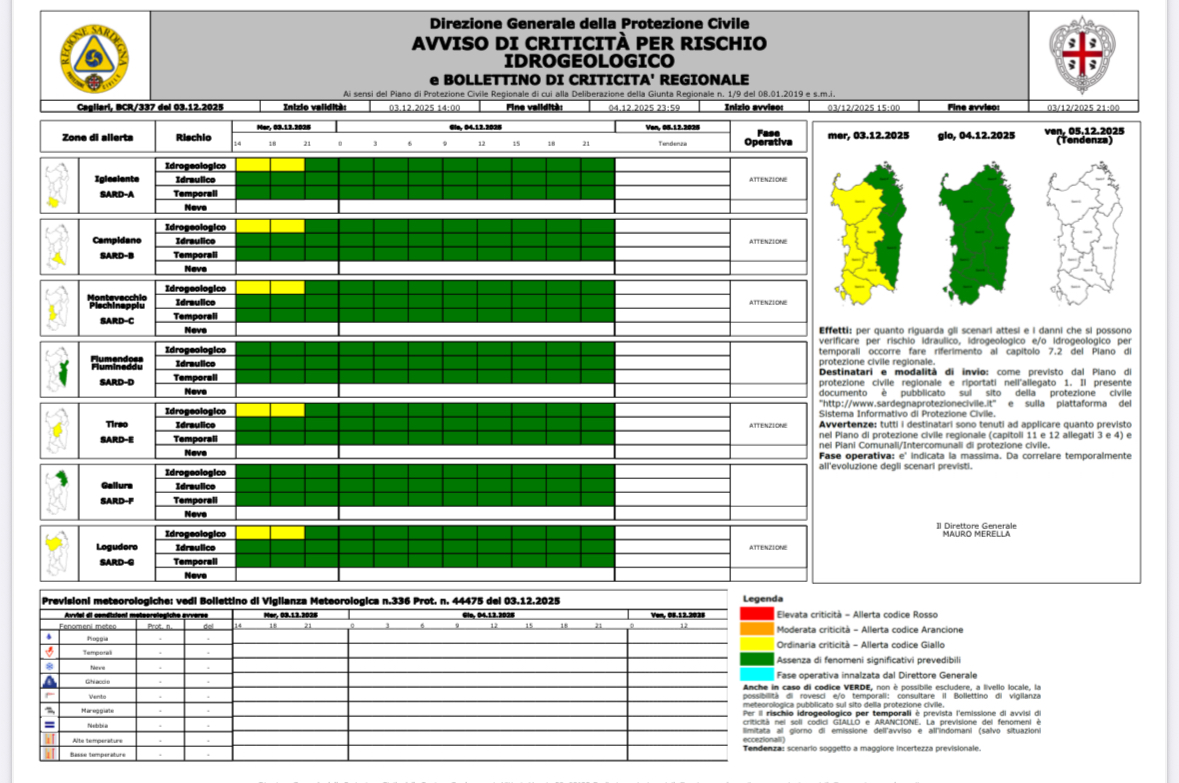Click the Fase Operativa column header
Screen dimensions: 1179x783
(x=768, y=137)
